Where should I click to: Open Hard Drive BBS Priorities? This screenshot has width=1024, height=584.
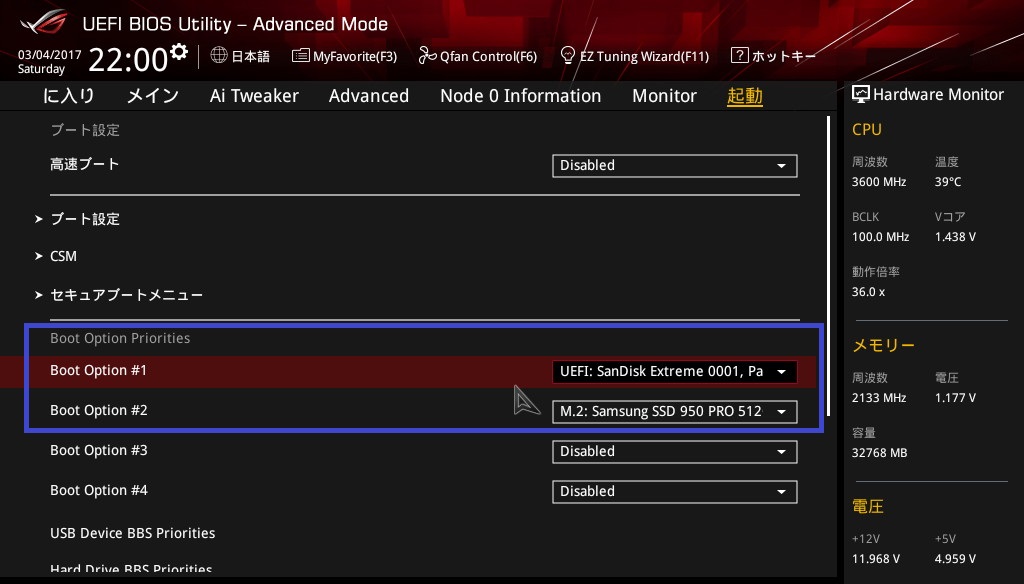131,568
